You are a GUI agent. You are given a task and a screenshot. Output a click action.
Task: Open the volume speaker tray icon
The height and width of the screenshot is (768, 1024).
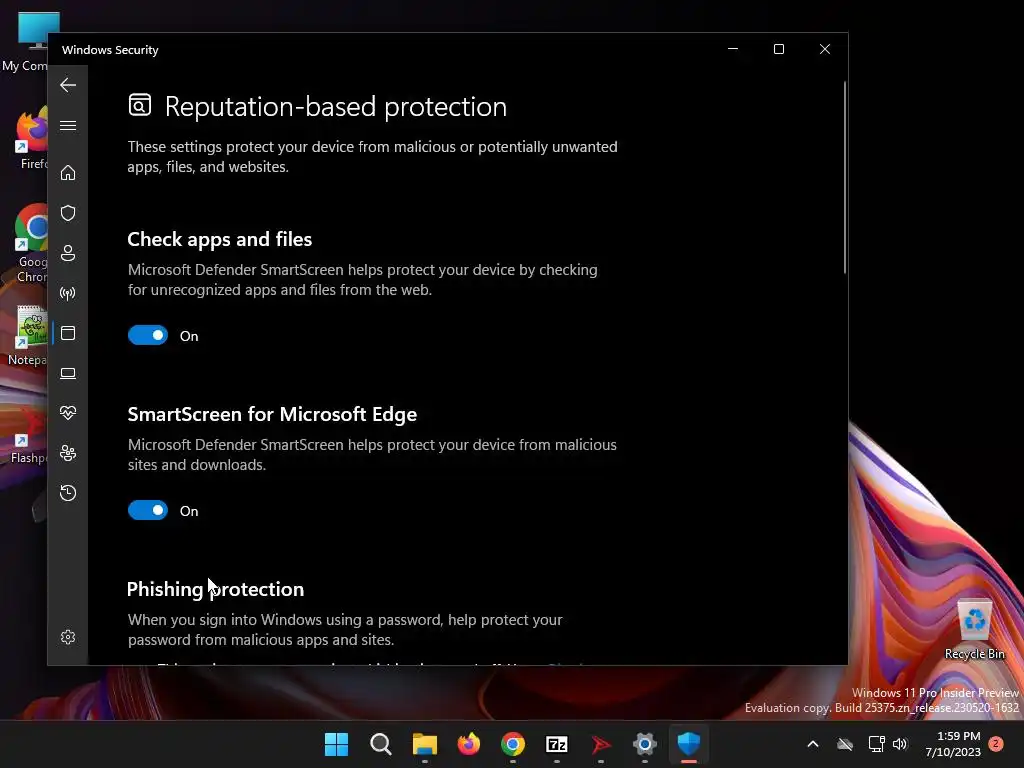coord(900,744)
